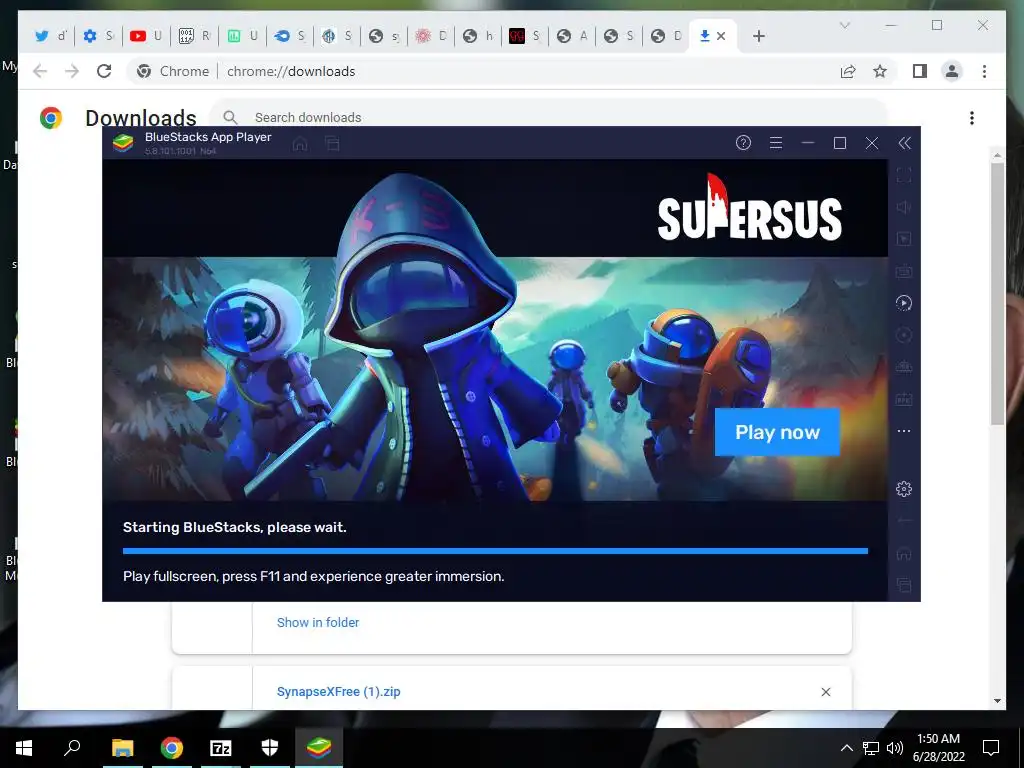
Task: Click the Downloads page vertical scrollbar
Action: tap(997, 294)
